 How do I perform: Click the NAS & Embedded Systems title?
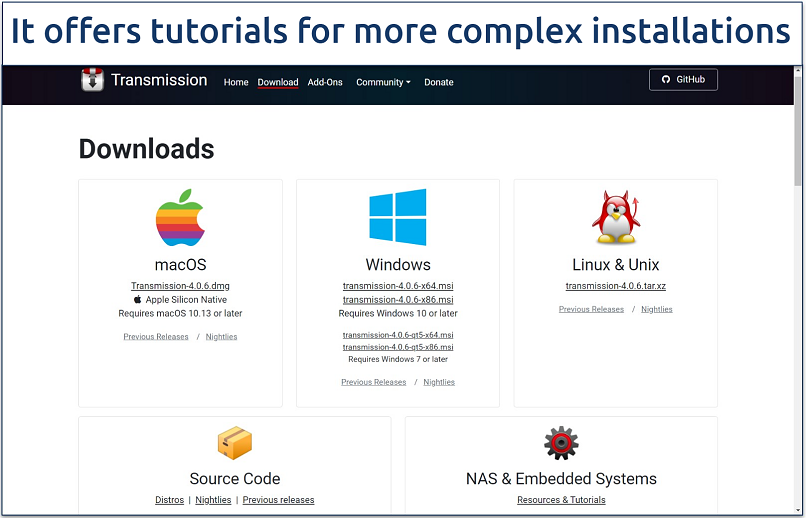[561, 478]
